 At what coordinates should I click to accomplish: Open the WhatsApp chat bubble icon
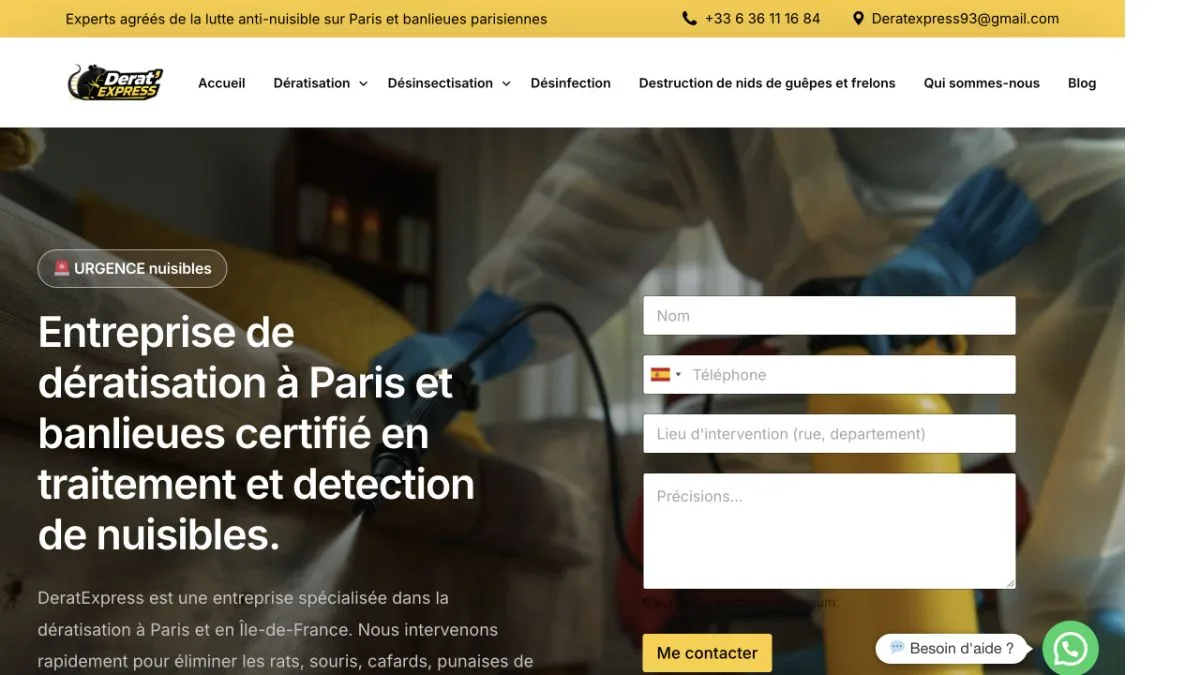click(1070, 649)
